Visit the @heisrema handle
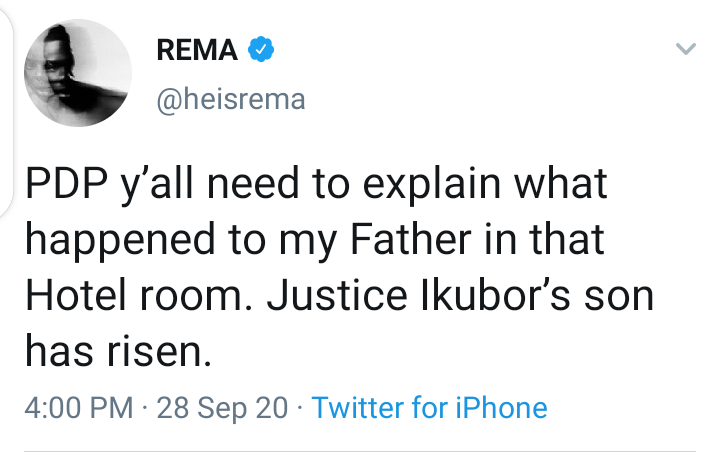Screen dimensions: 720x453 click(x=231, y=99)
